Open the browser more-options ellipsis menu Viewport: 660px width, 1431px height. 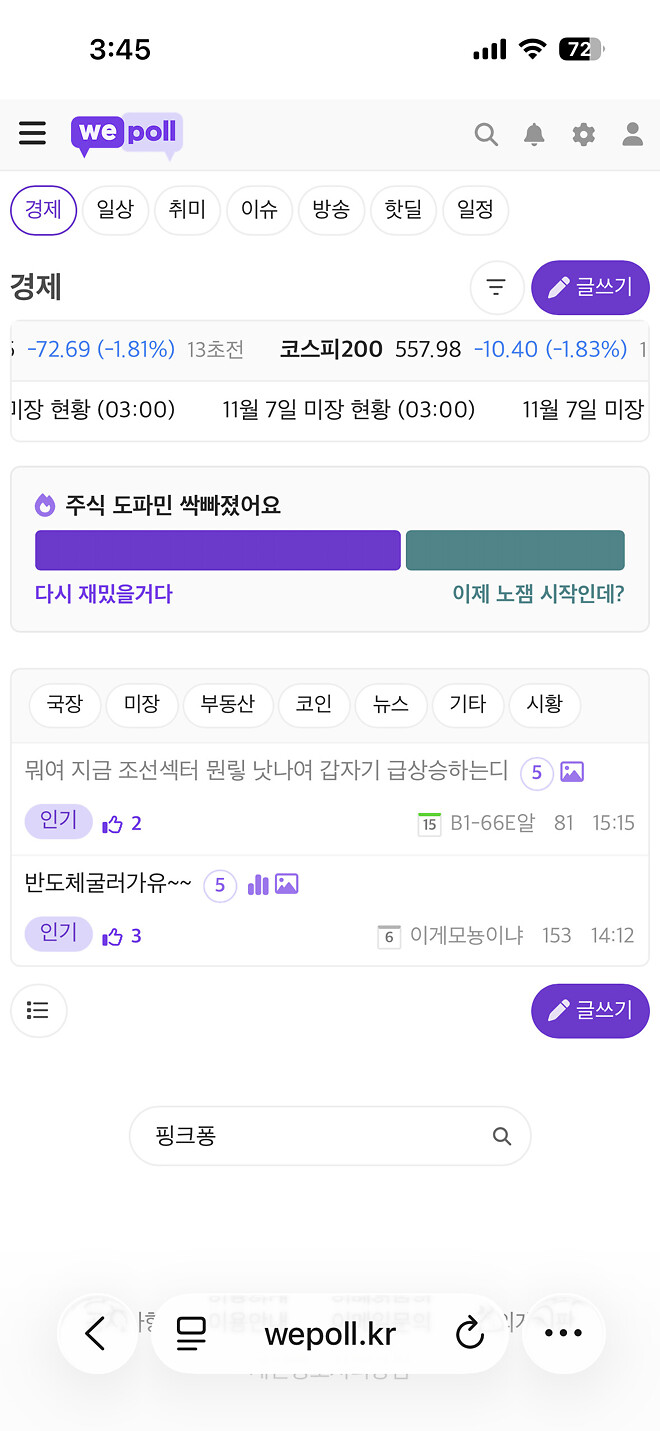pos(563,1332)
